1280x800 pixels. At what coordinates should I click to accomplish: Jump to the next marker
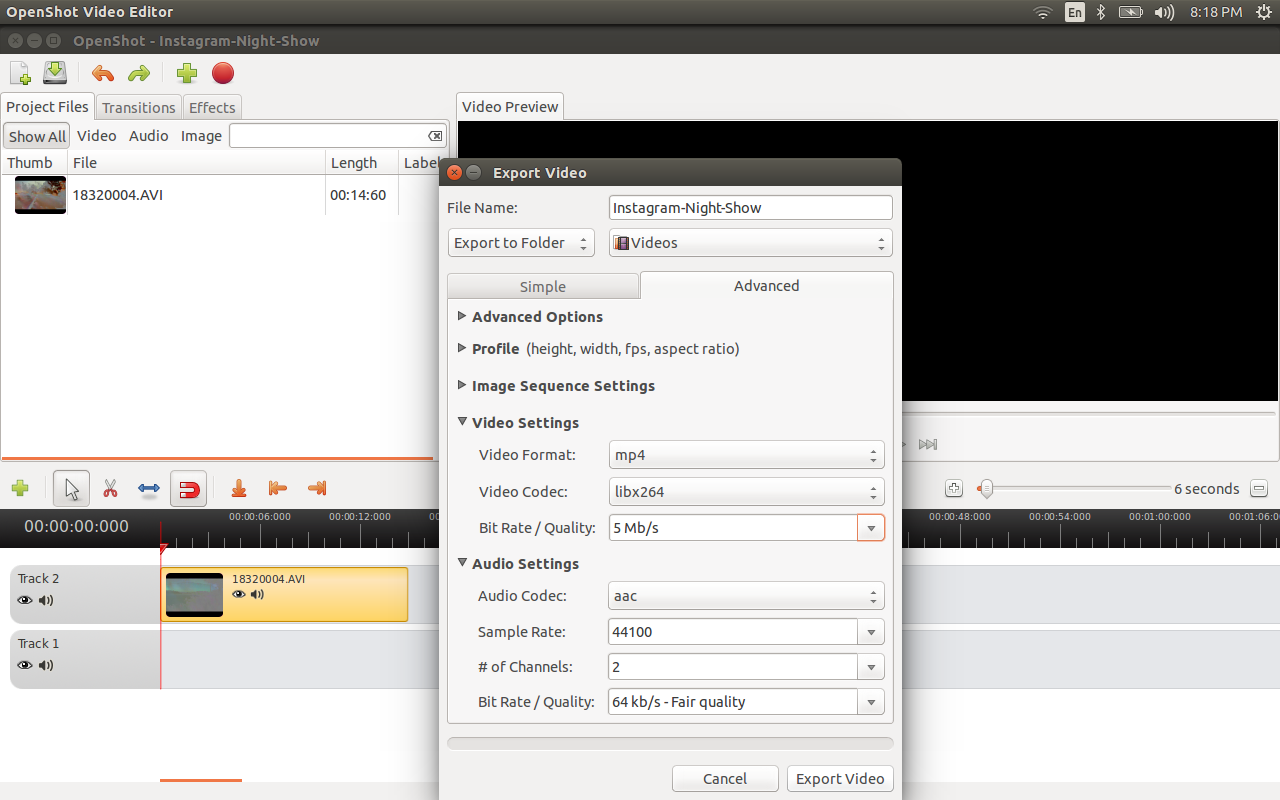(x=317, y=489)
